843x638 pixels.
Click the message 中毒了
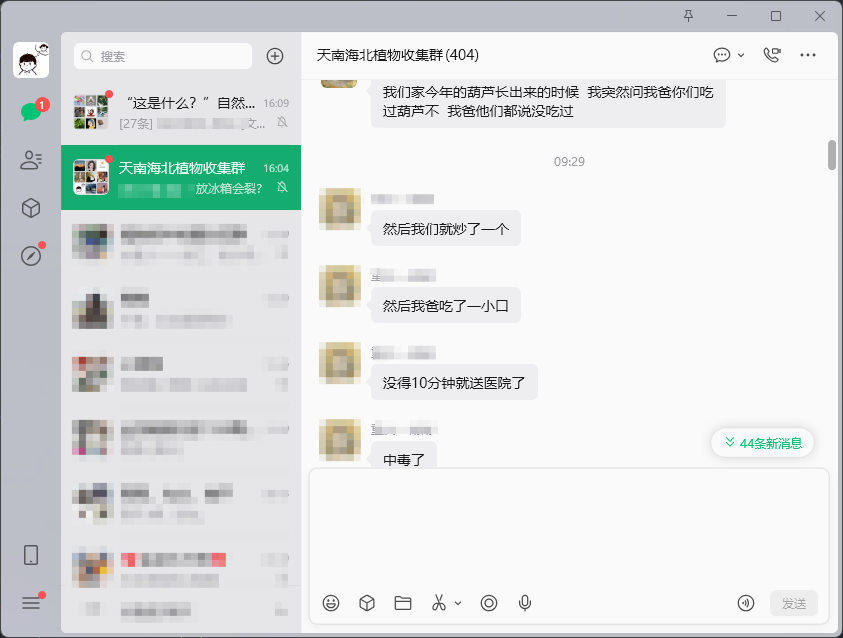pyautogui.click(x=404, y=457)
